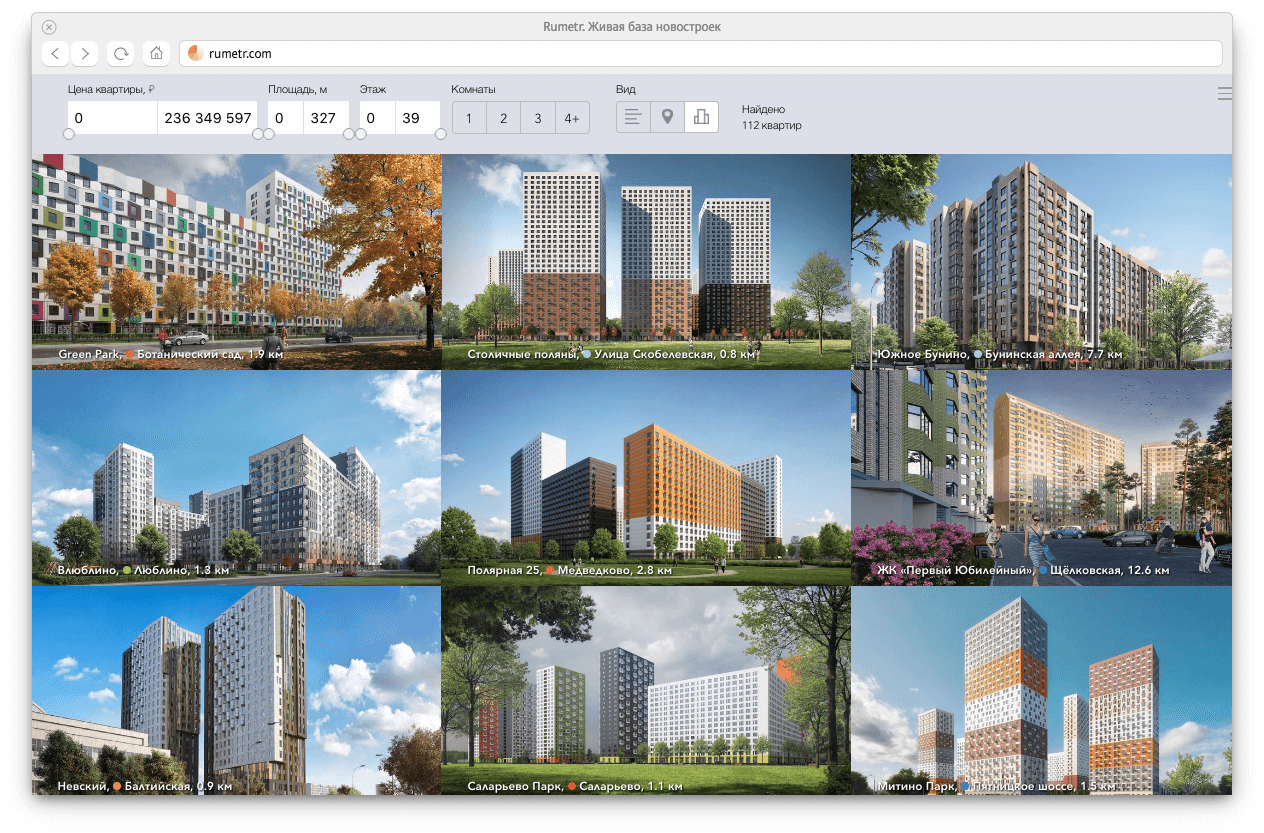Click the maximum price slider handle
The width and height of the screenshot is (1264, 833).
(x=258, y=134)
